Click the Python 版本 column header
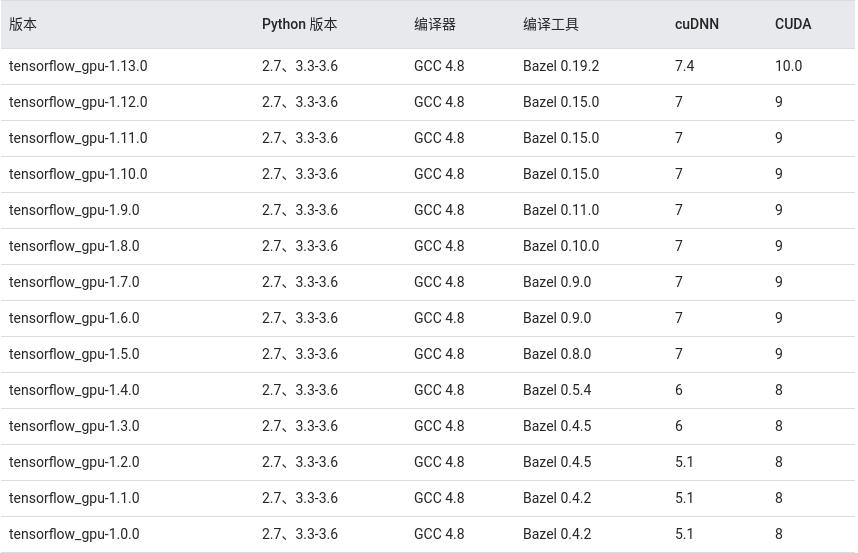858x553 pixels. click(299, 24)
